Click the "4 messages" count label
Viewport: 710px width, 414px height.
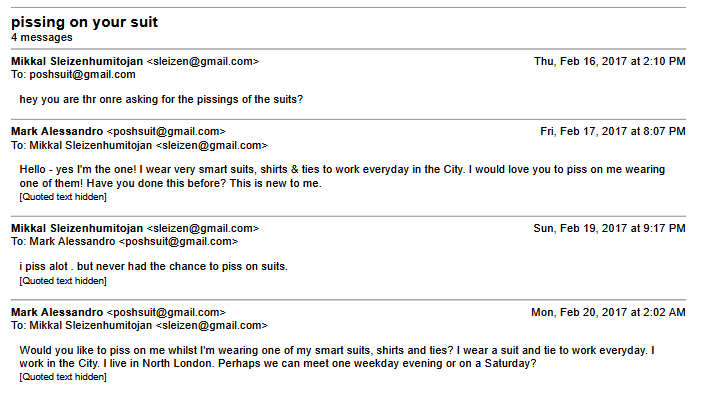pos(42,37)
